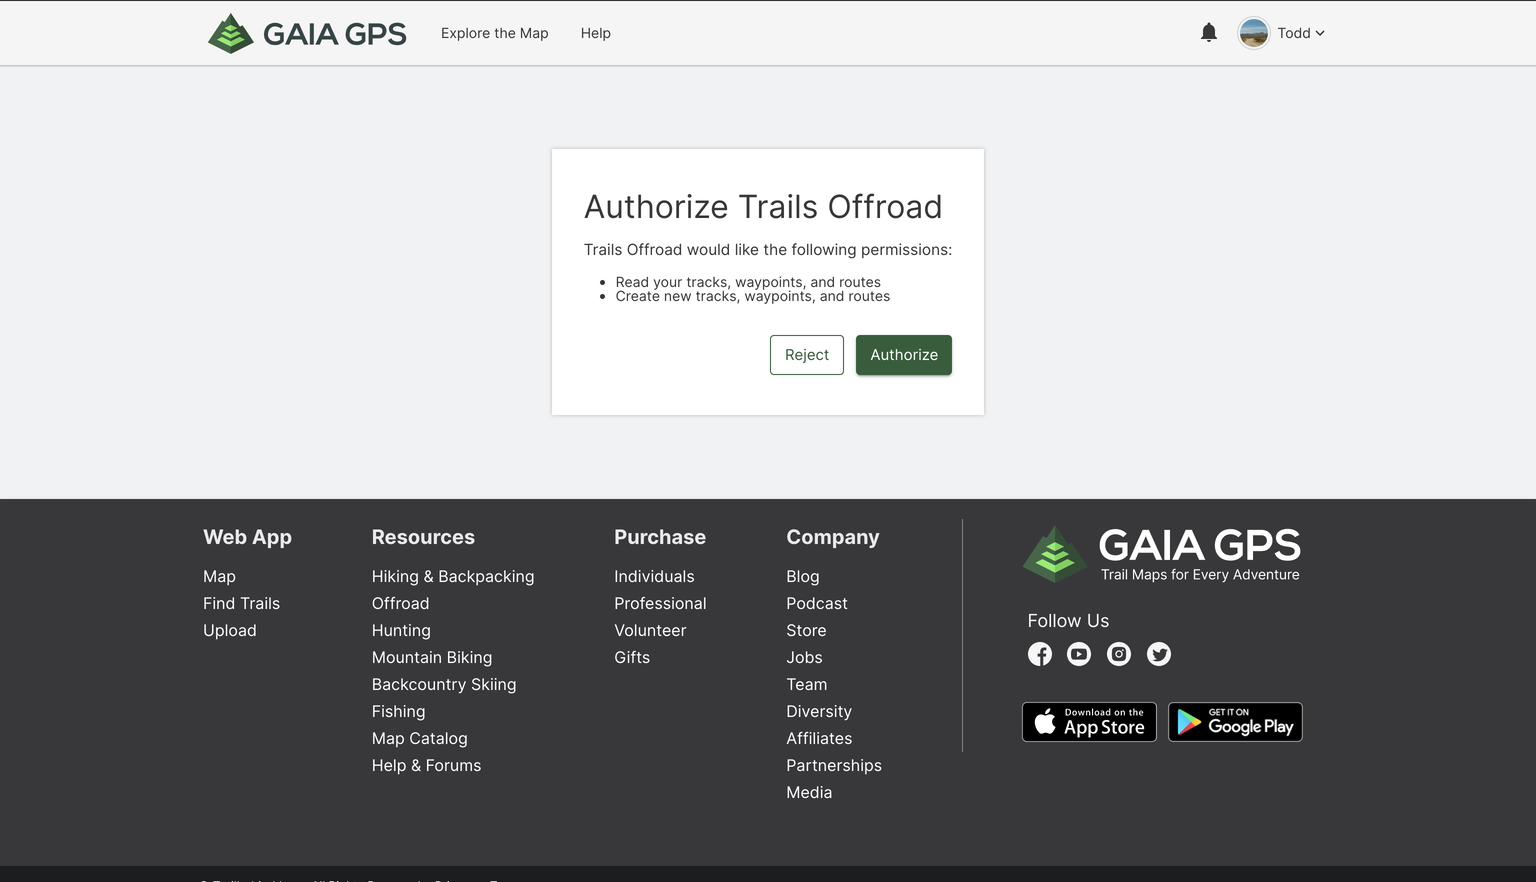Click Todd's profile avatar picture
The height and width of the screenshot is (882, 1536).
[1253, 33]
